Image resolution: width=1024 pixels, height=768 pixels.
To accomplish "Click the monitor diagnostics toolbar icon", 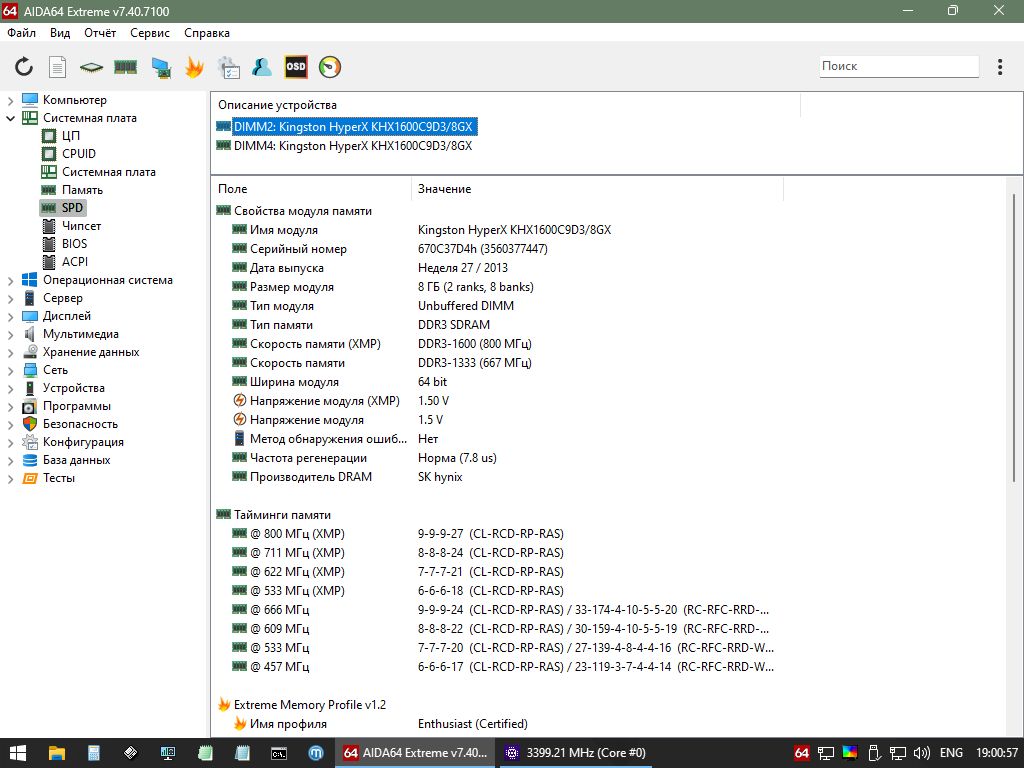I will (161, 67).
